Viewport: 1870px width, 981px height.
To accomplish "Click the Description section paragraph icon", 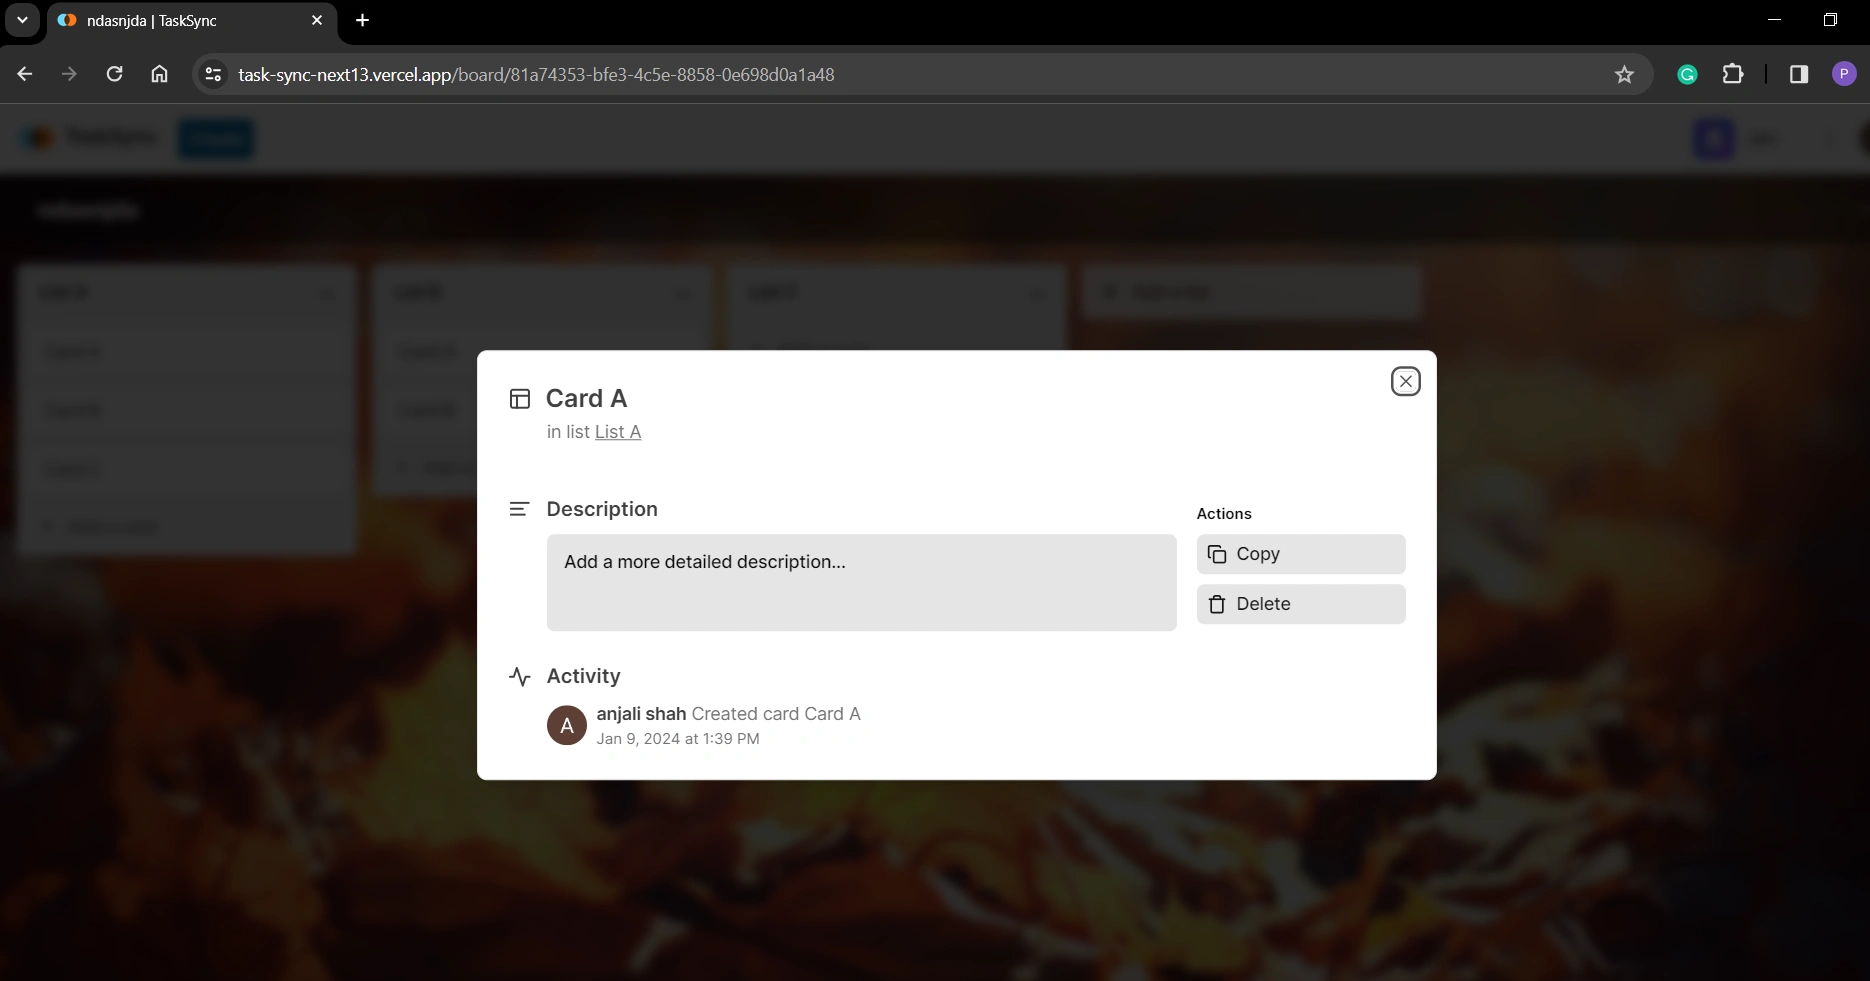I will coord(520,508).
